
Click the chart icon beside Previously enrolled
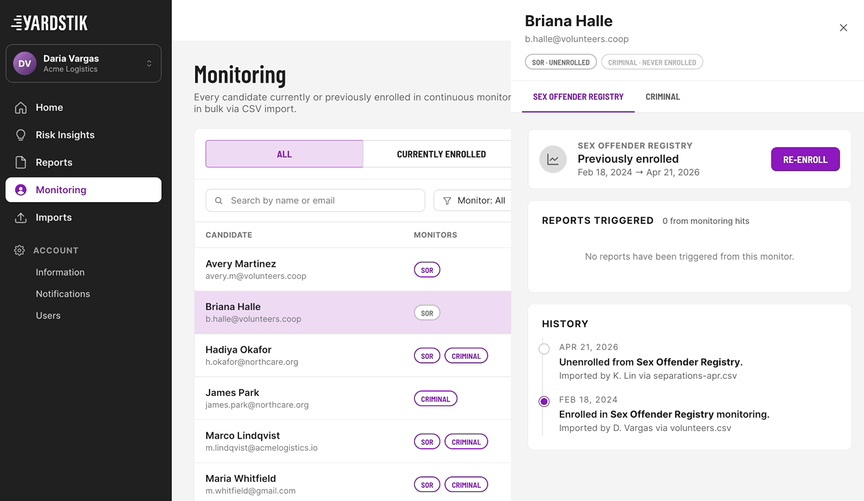point(553,159)
